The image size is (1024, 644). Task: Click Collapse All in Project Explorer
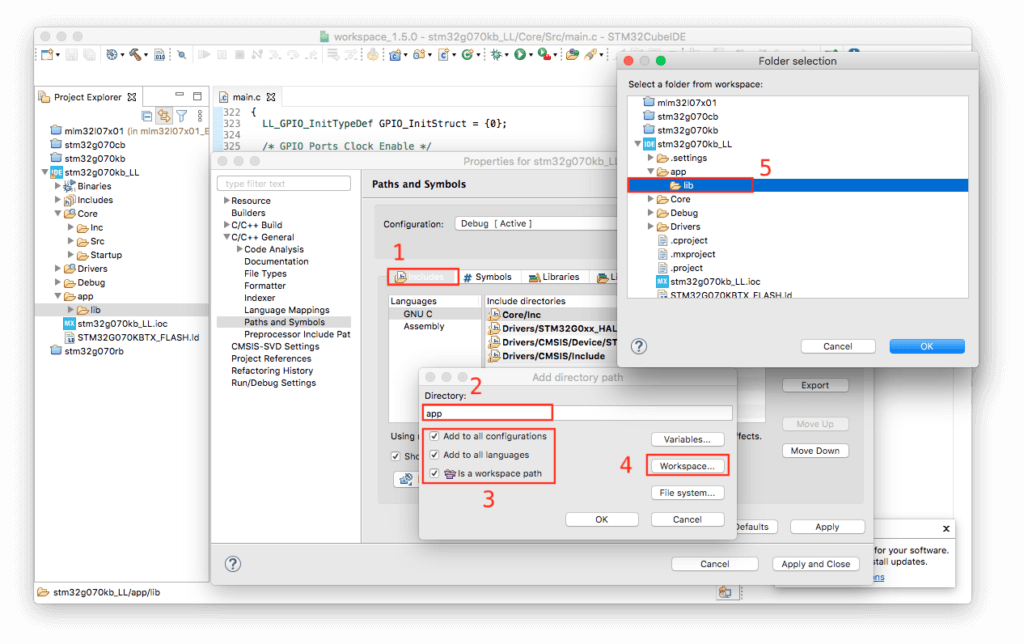(x=147, y=116)
